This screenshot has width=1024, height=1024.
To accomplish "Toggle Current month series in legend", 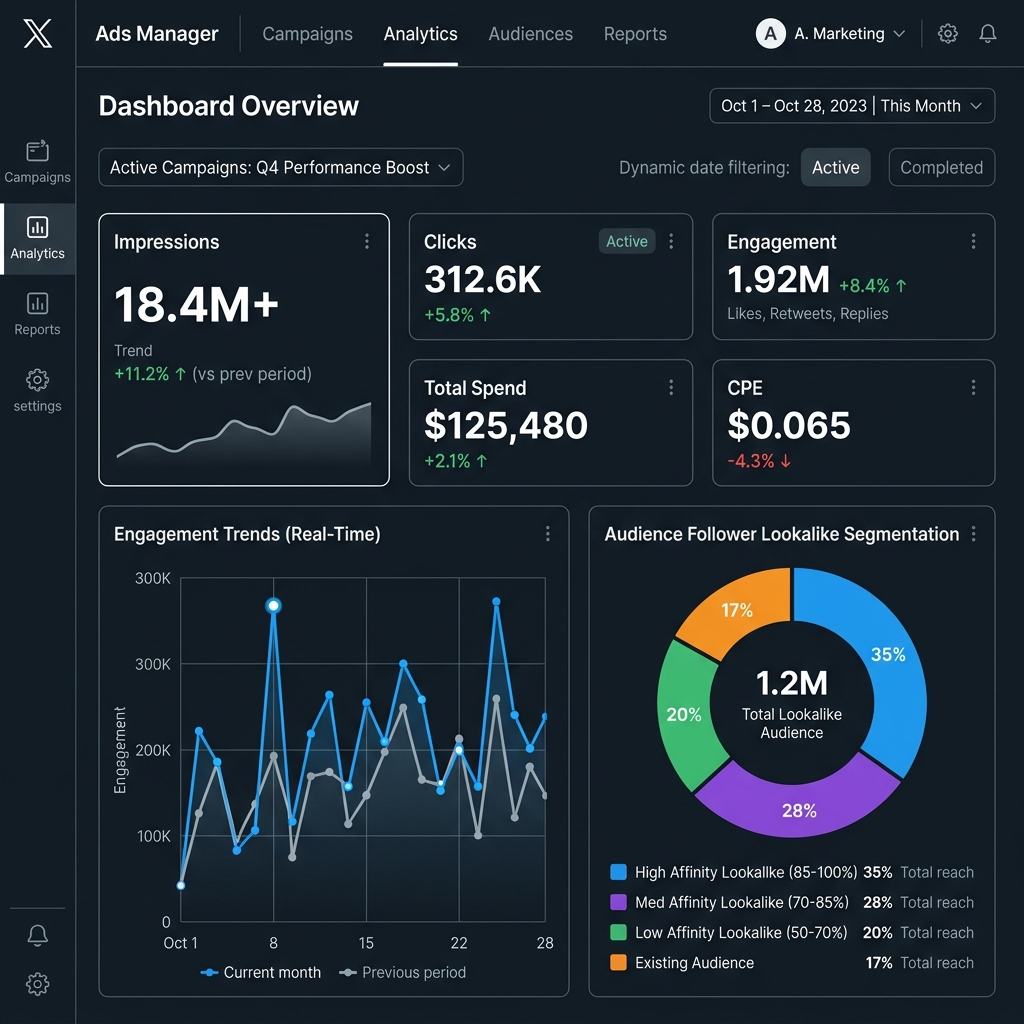I will [x=261, y=972].
